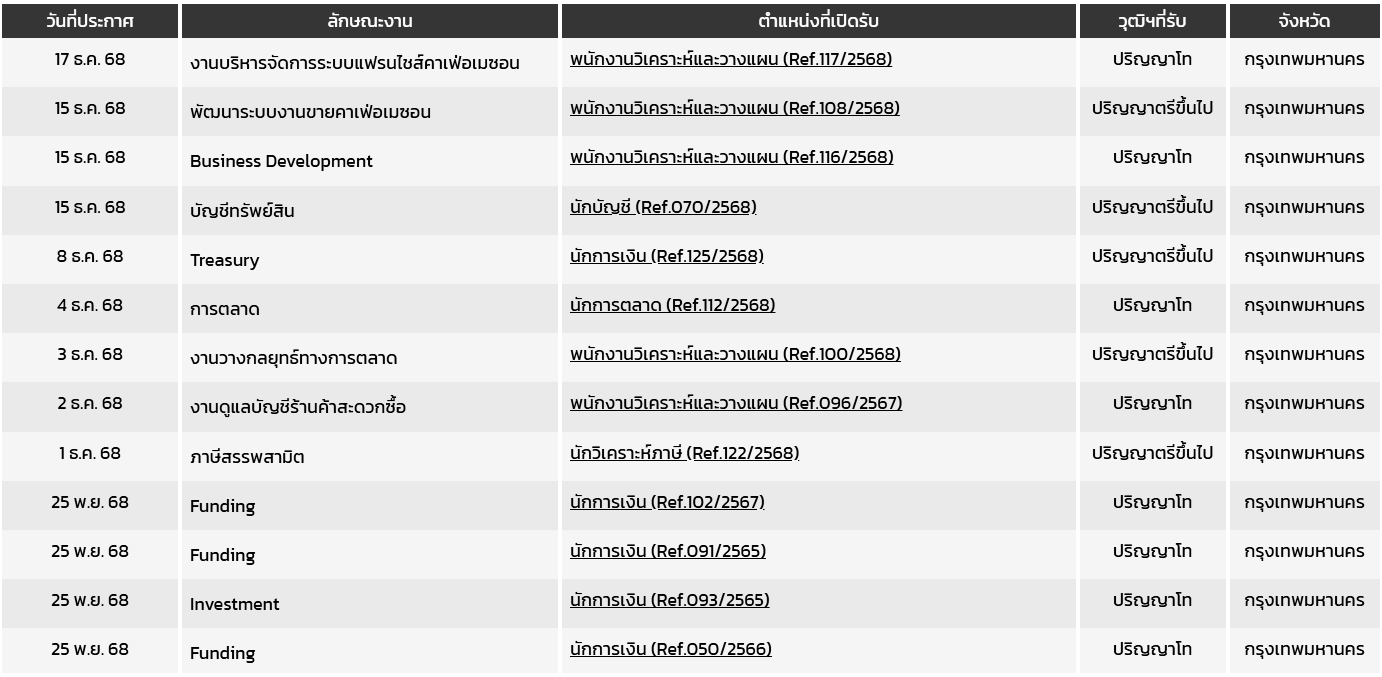Click the Investment job type cell
The width and height of the screenshot is (1382, 677).
click(x=235, y=604)
